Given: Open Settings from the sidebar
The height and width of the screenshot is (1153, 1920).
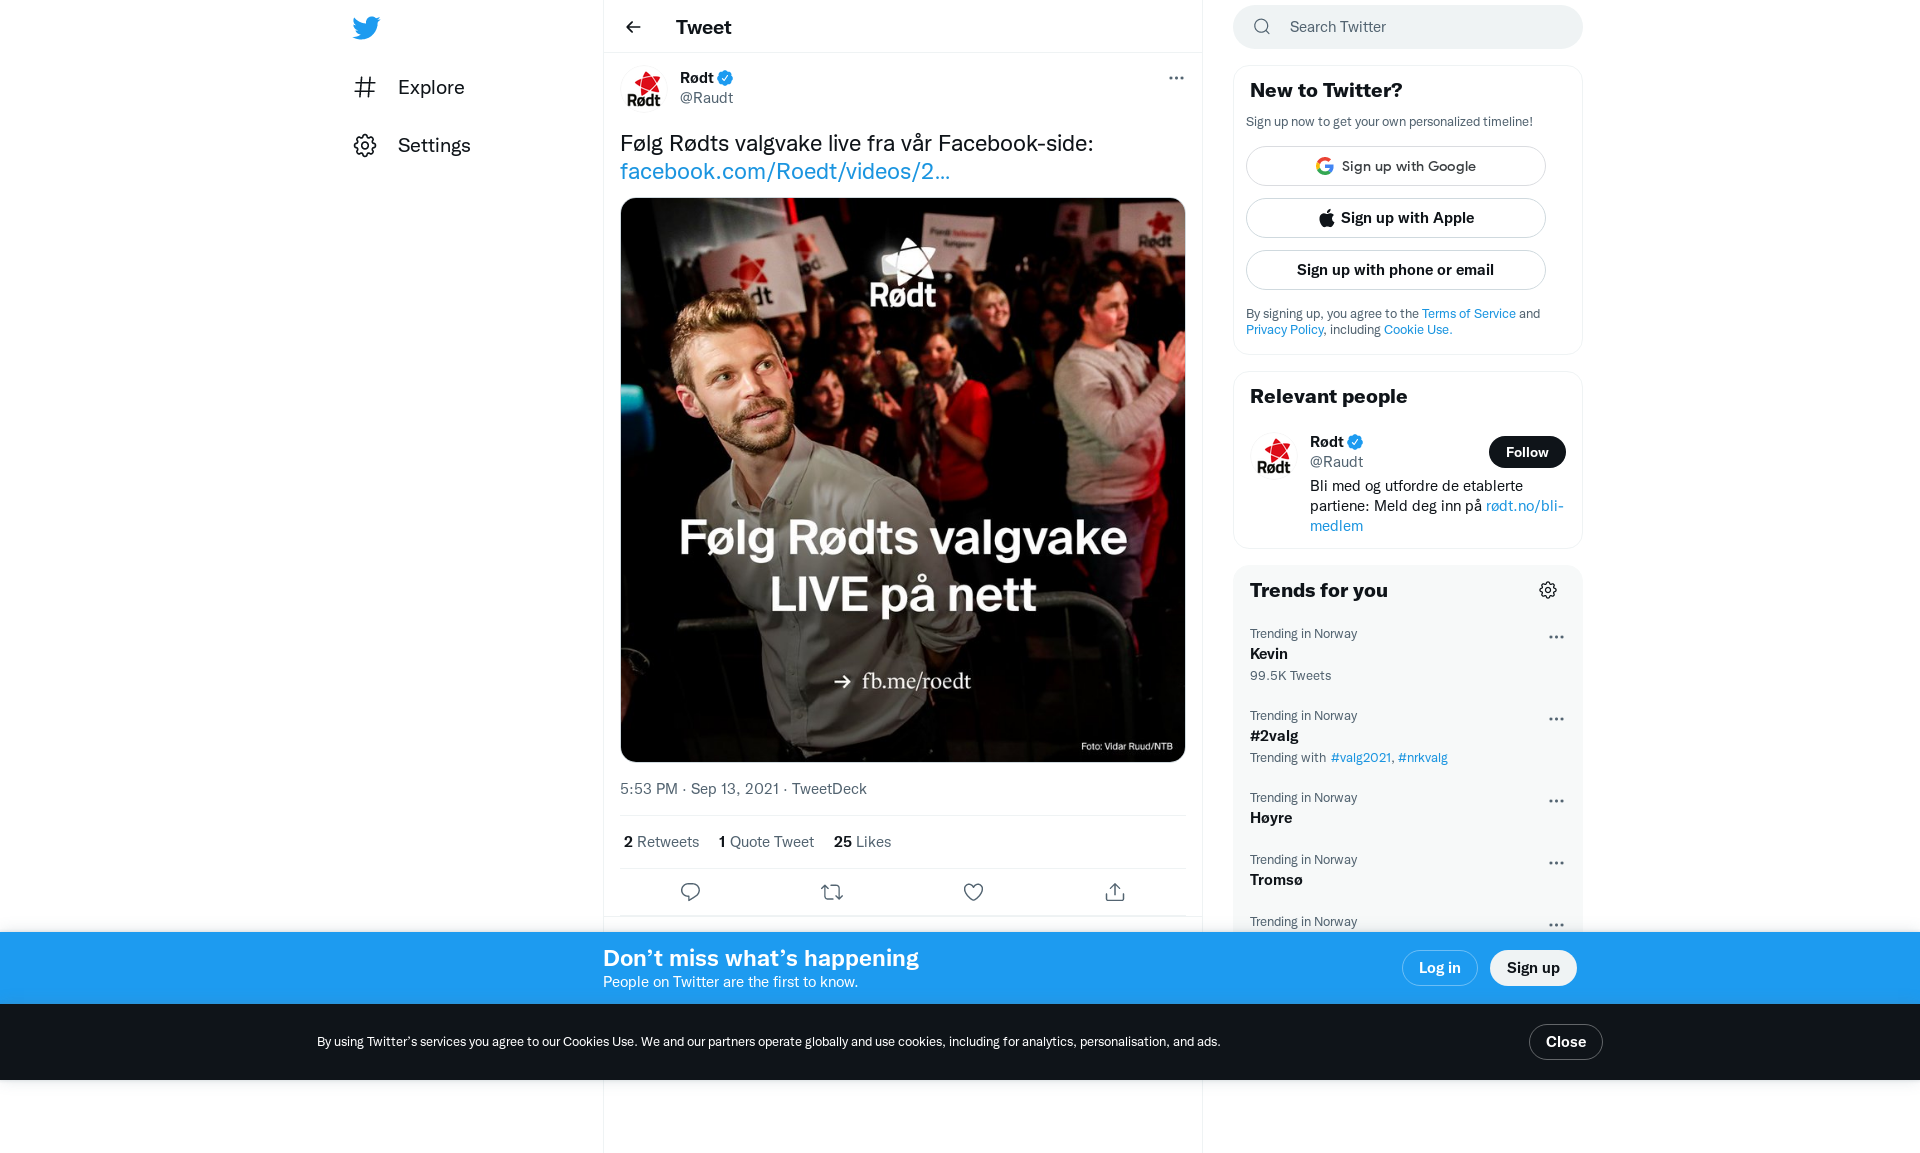Looking at the screenshot, I should point(412,145).
